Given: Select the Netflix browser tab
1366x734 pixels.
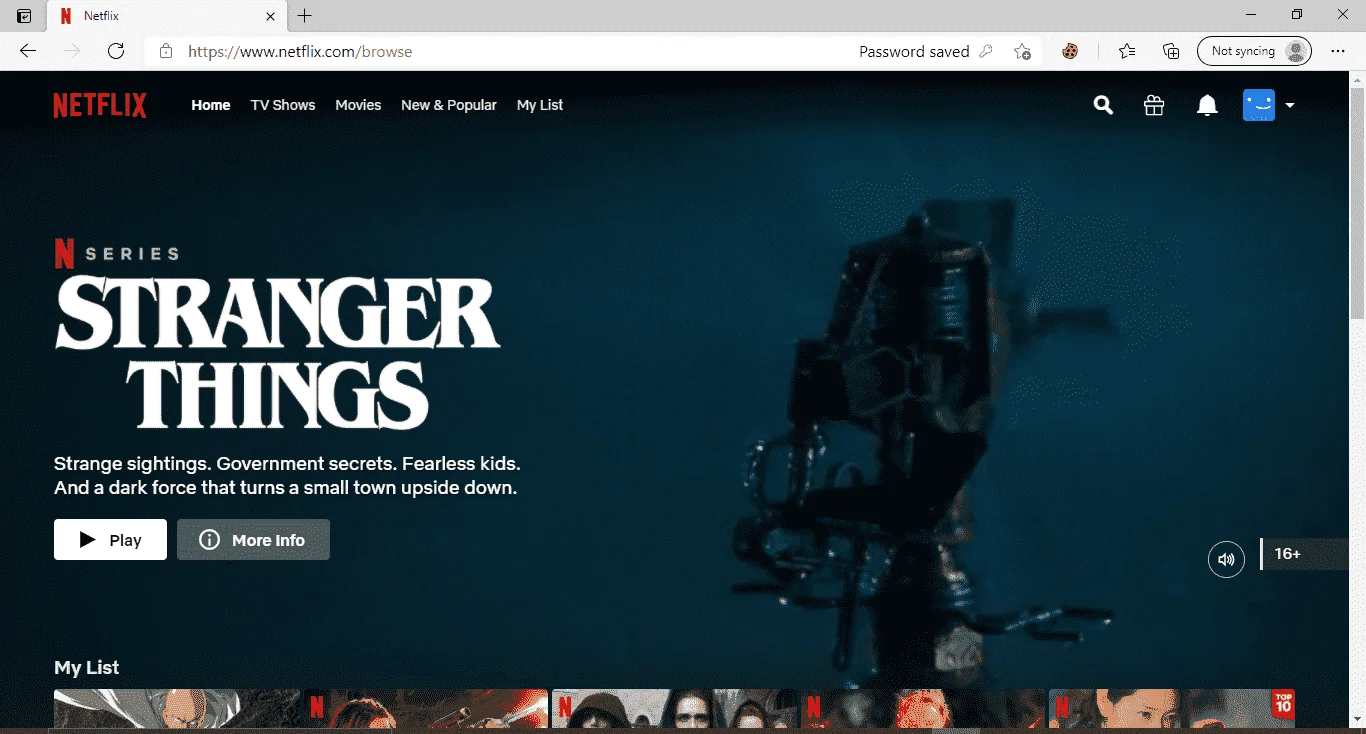Looking at the screenshot, I should [x=165, y=16].
